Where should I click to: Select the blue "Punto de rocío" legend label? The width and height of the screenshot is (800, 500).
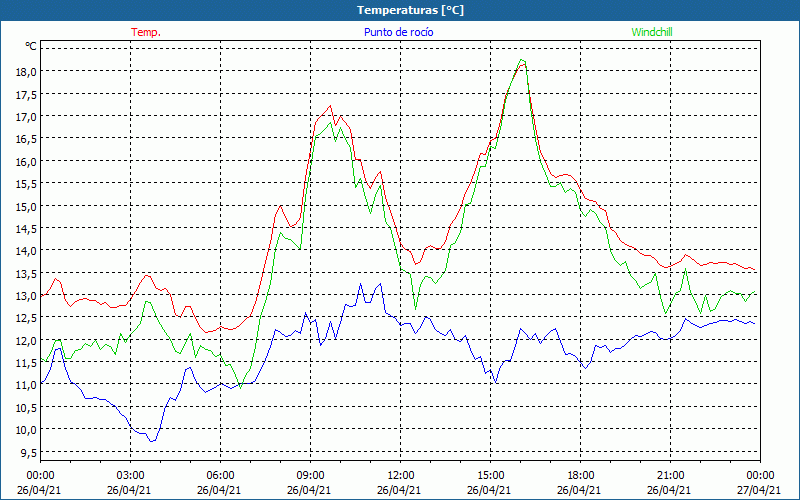pyautogui.click(x=398, y=32)
